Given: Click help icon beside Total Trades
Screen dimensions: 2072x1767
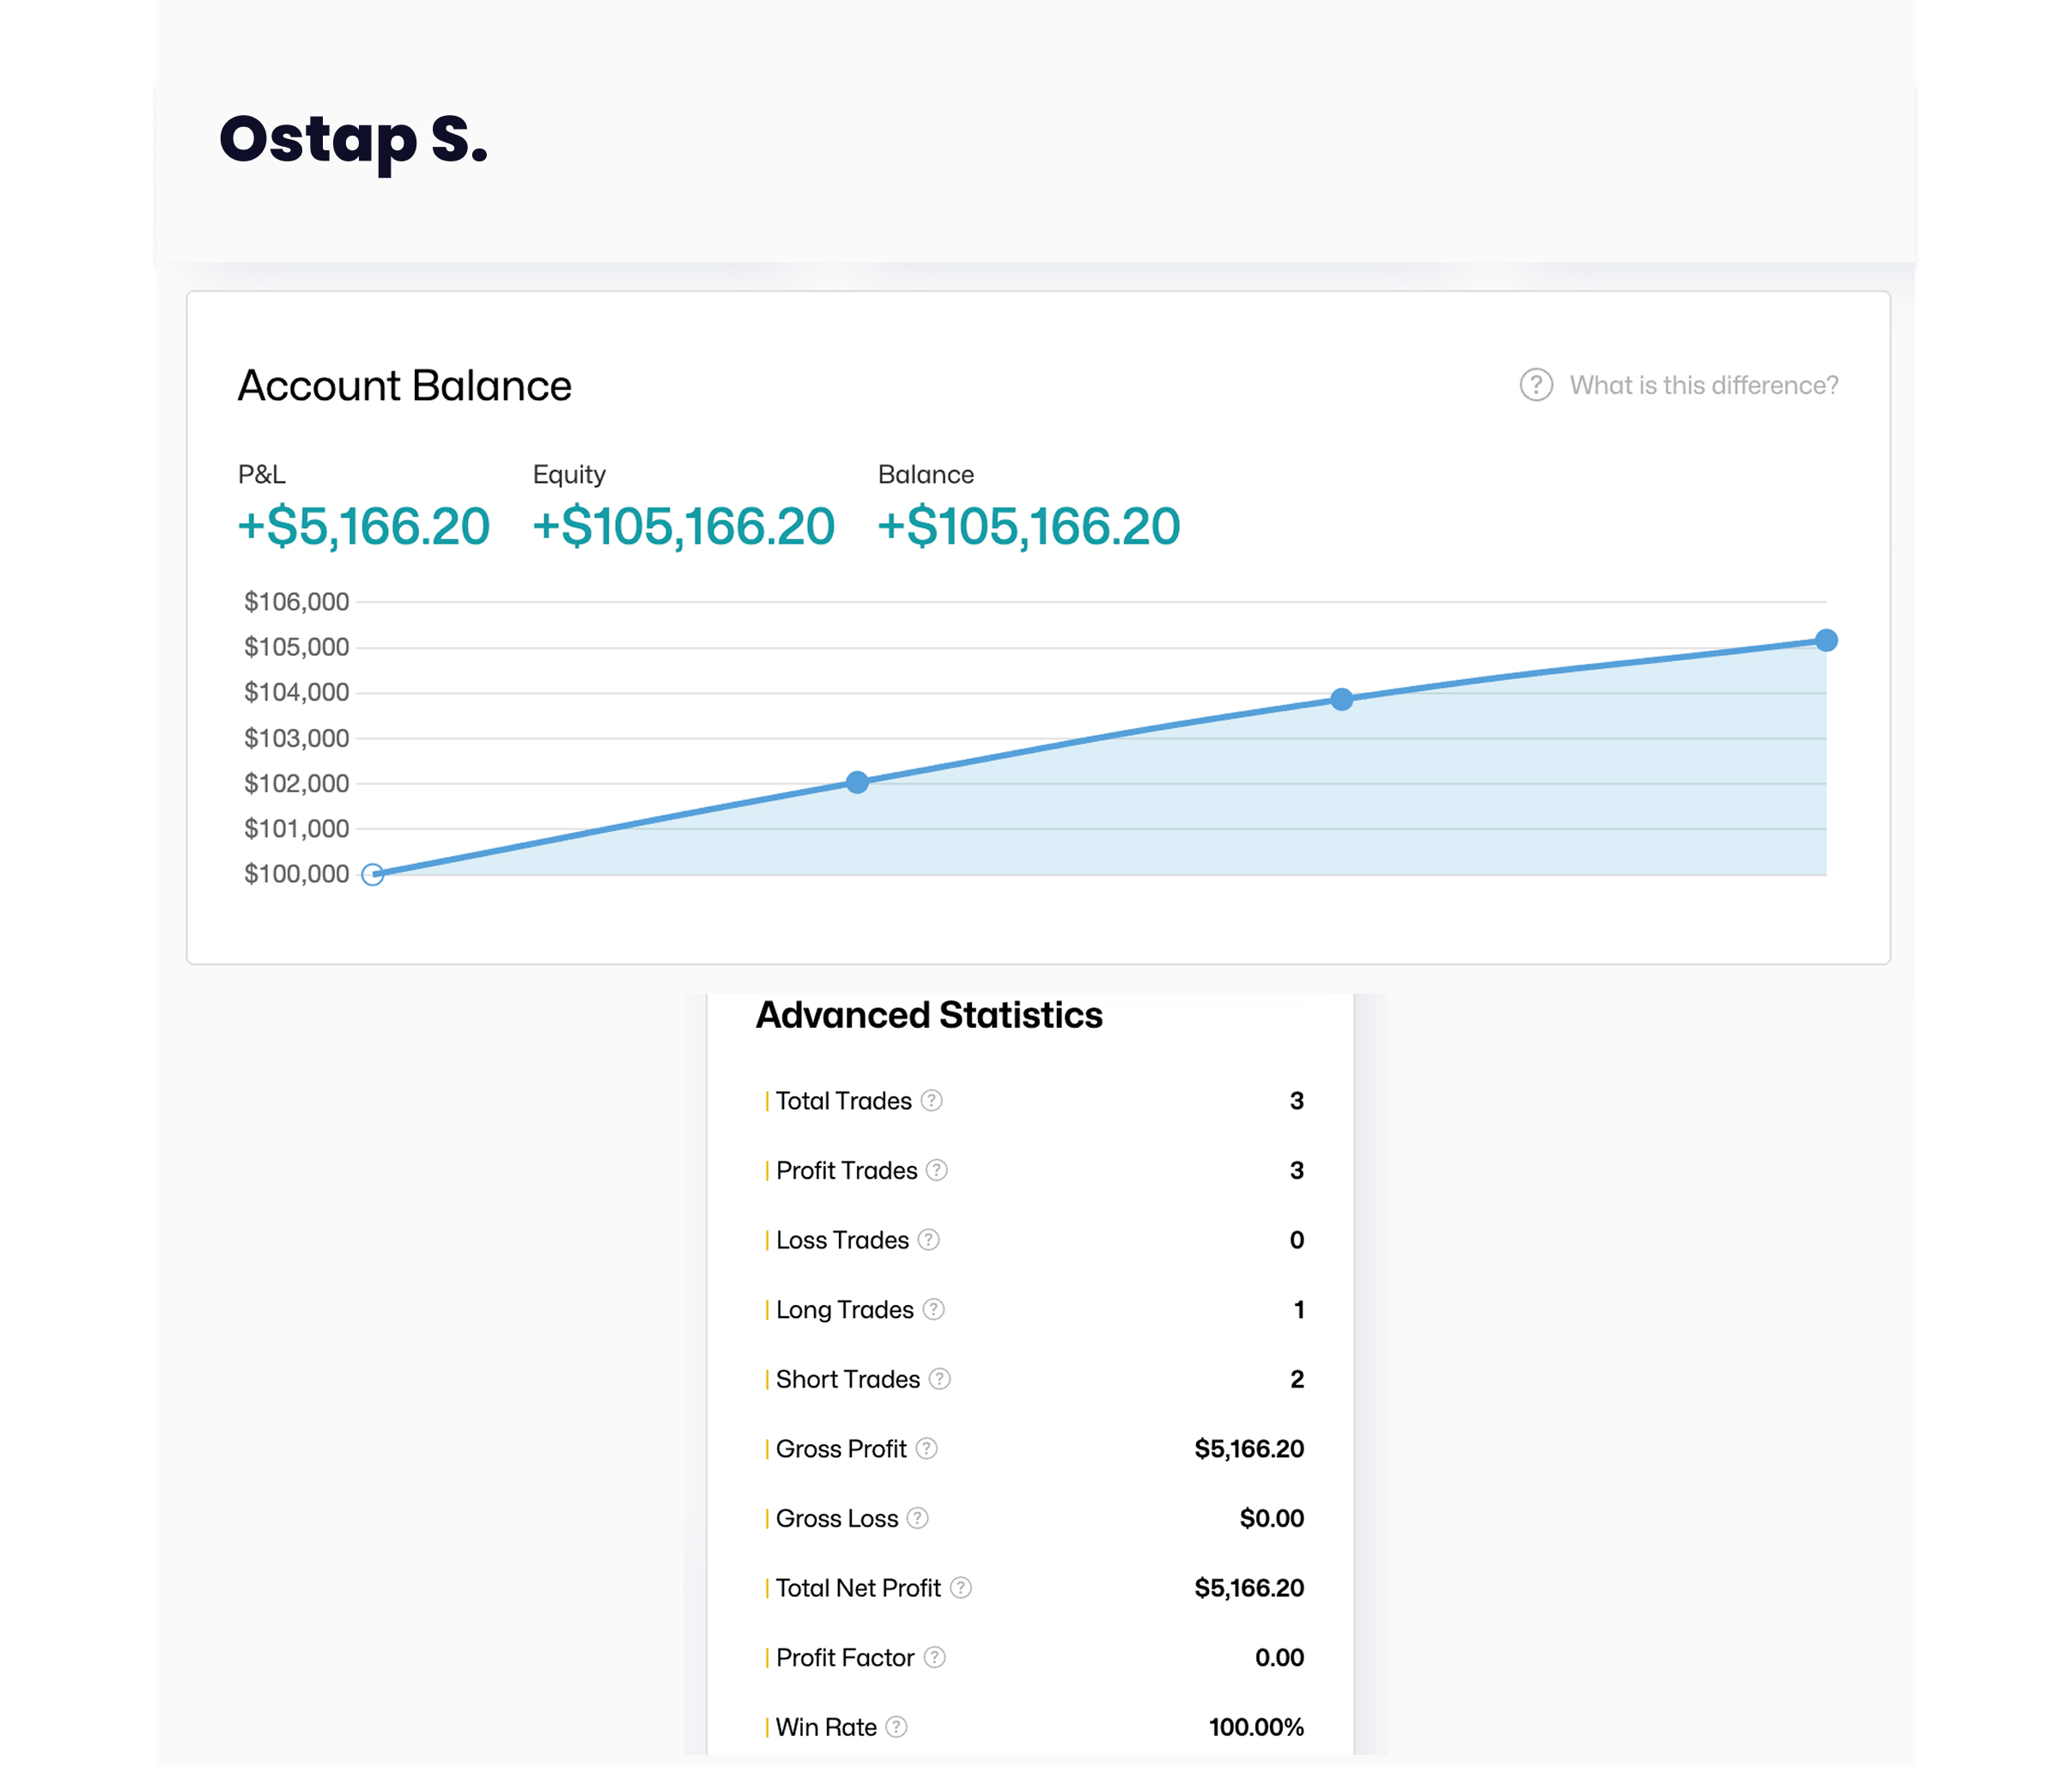Looking at the screenshot, I should (x=931, y=1100).
